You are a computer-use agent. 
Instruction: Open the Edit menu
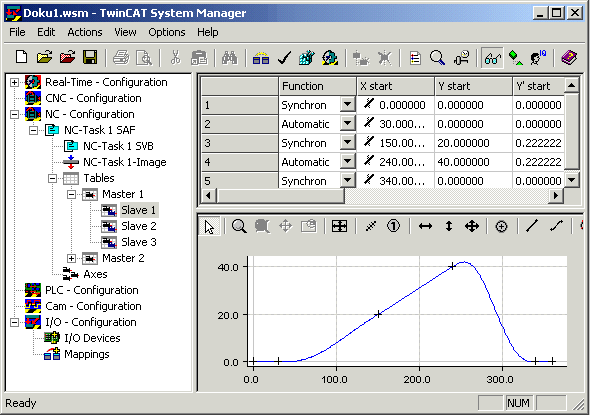coord(46,32)
